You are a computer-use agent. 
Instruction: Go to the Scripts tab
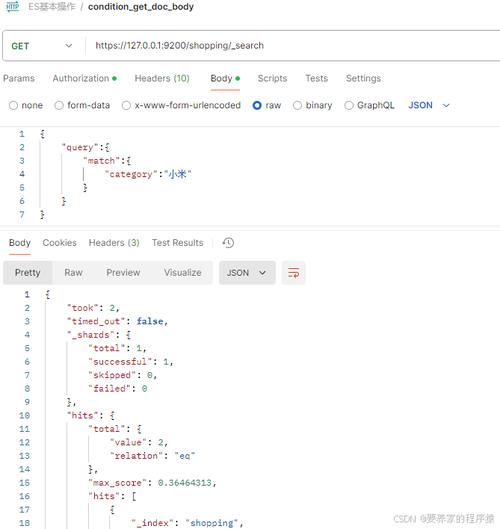point(272,78)
